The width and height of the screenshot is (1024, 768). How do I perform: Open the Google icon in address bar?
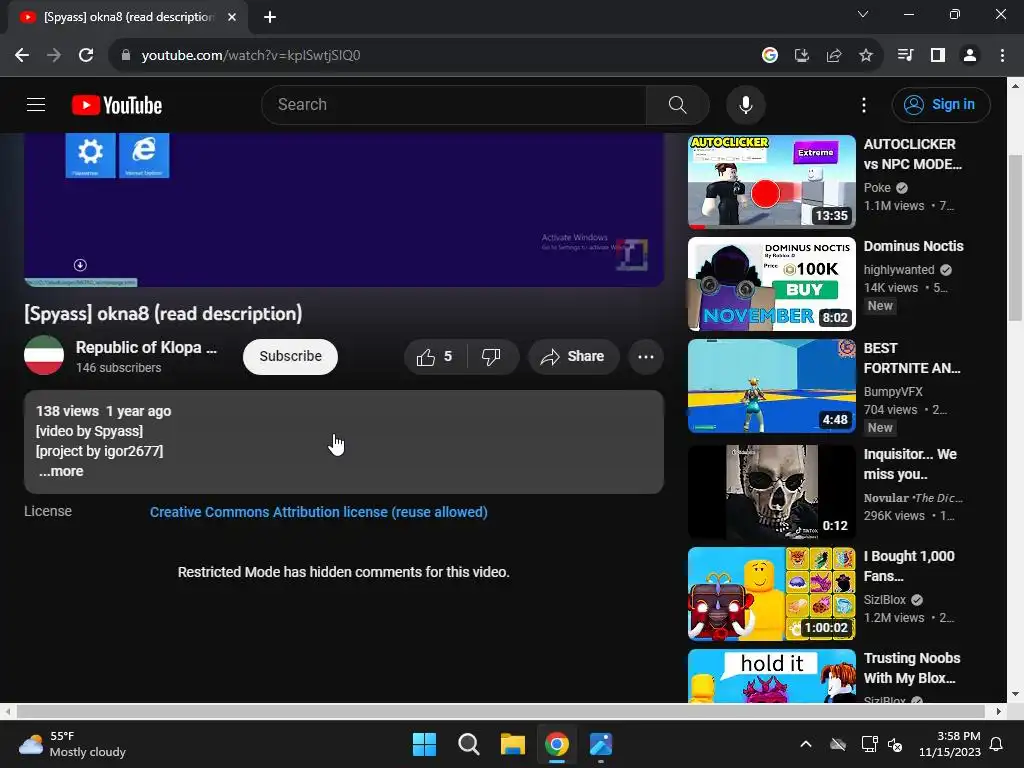[x=769, y=56]
